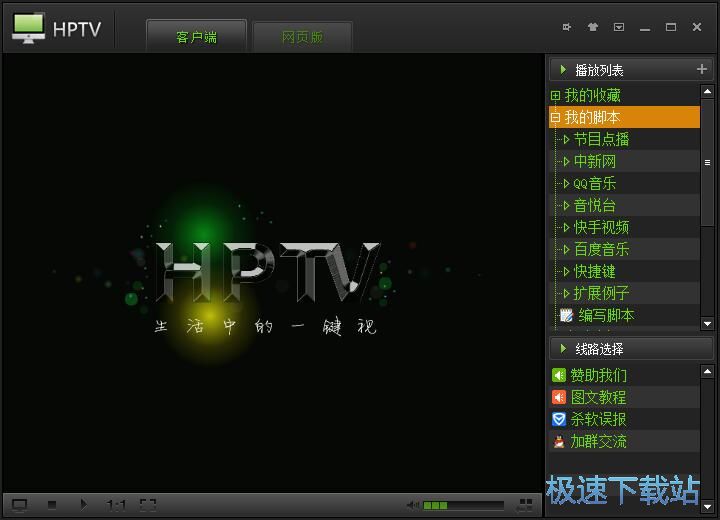
Task: Click the triangle icon beside 百度音乐
Action: tap(566, 249)
